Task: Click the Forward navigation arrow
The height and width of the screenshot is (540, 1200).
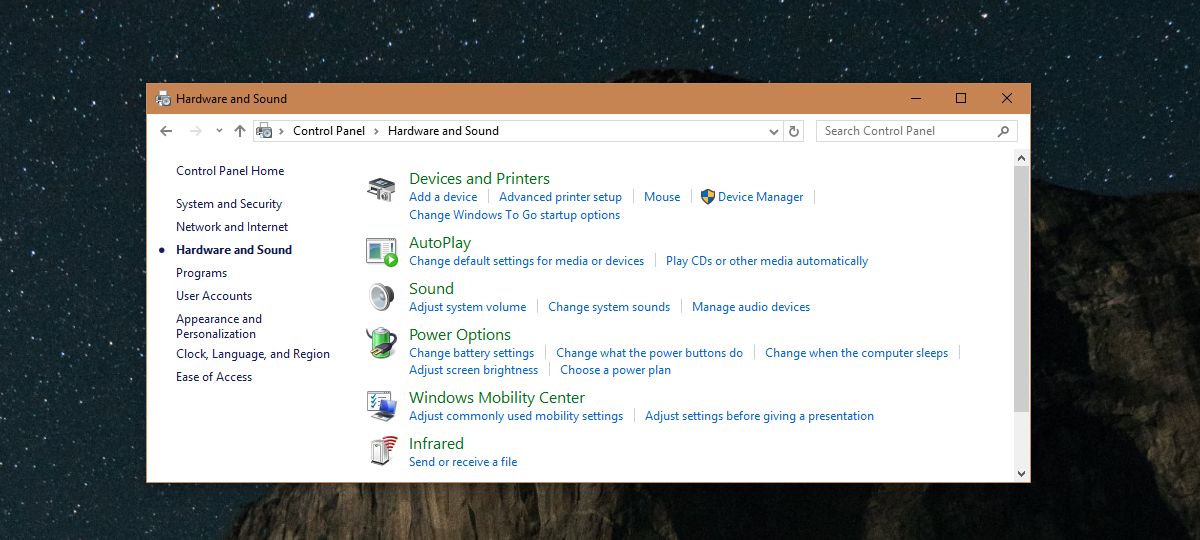Action: coord(196,131)
